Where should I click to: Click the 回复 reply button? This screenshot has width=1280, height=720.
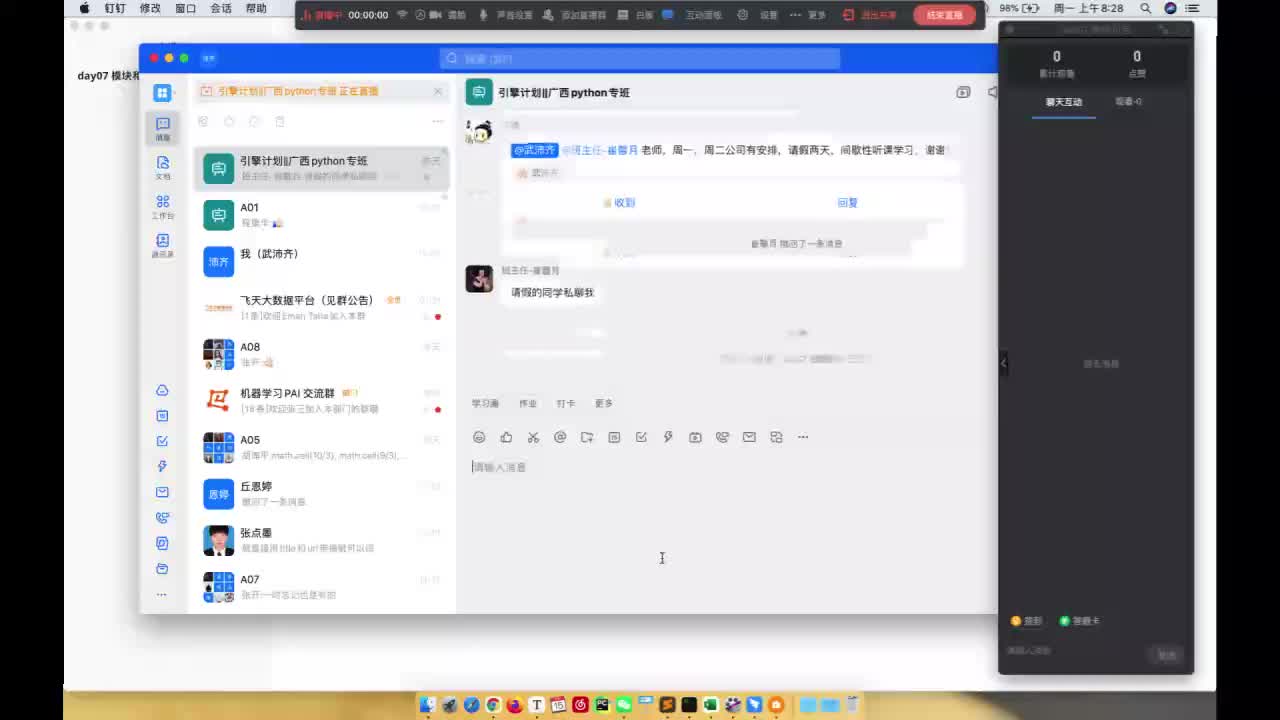coord(848,202)
